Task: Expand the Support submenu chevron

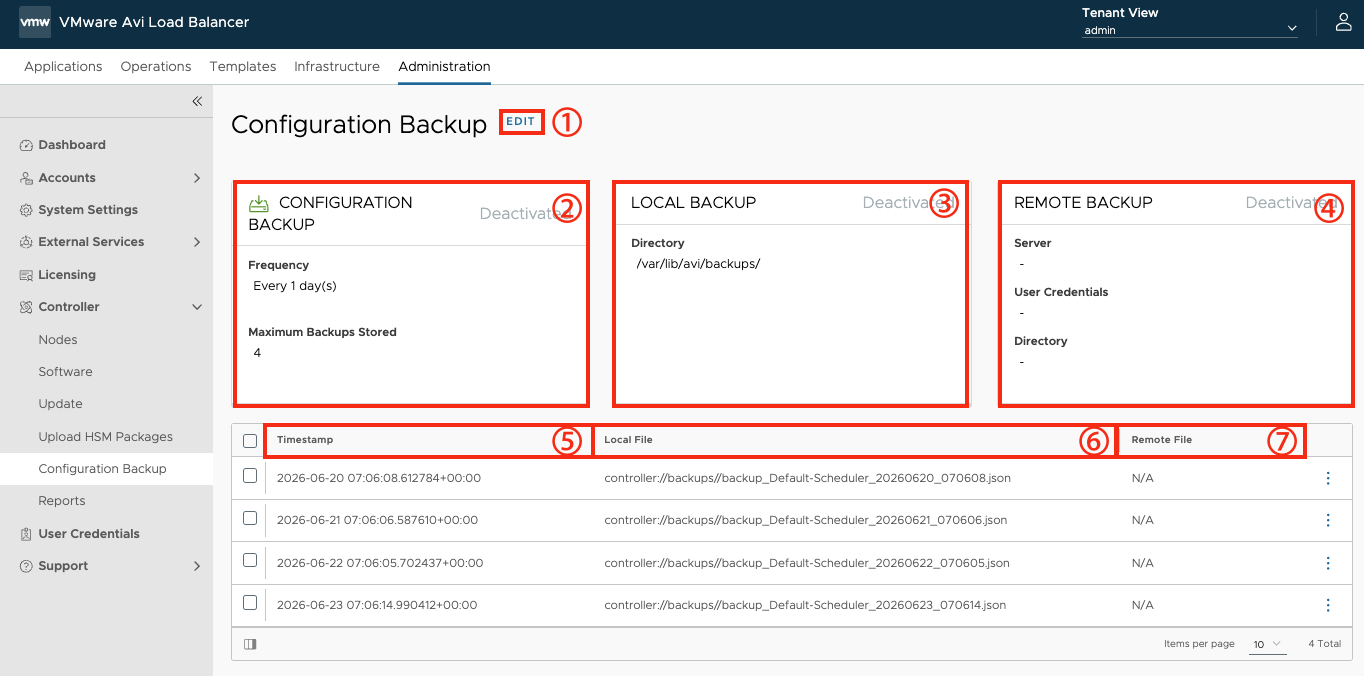Action: pyautogui.click(x=197, y=566)
